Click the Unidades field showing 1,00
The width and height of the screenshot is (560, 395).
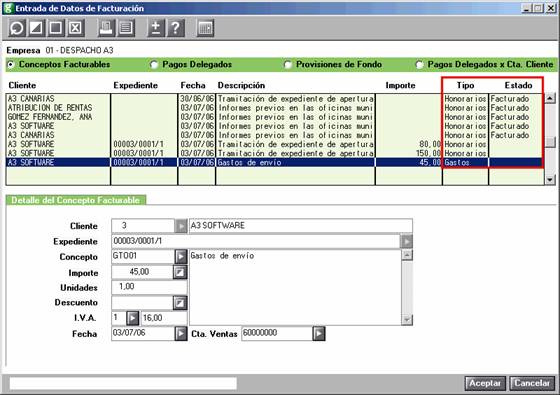[149, 288]
